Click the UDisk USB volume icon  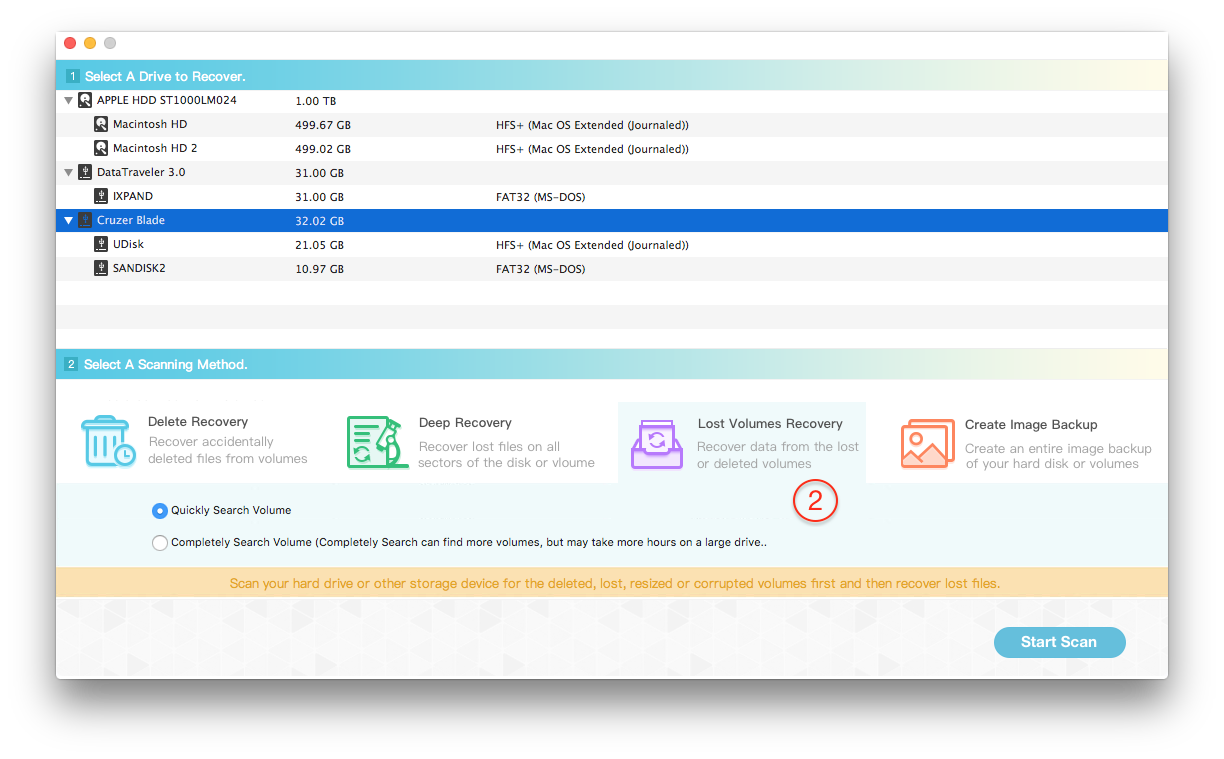point(101,245)
